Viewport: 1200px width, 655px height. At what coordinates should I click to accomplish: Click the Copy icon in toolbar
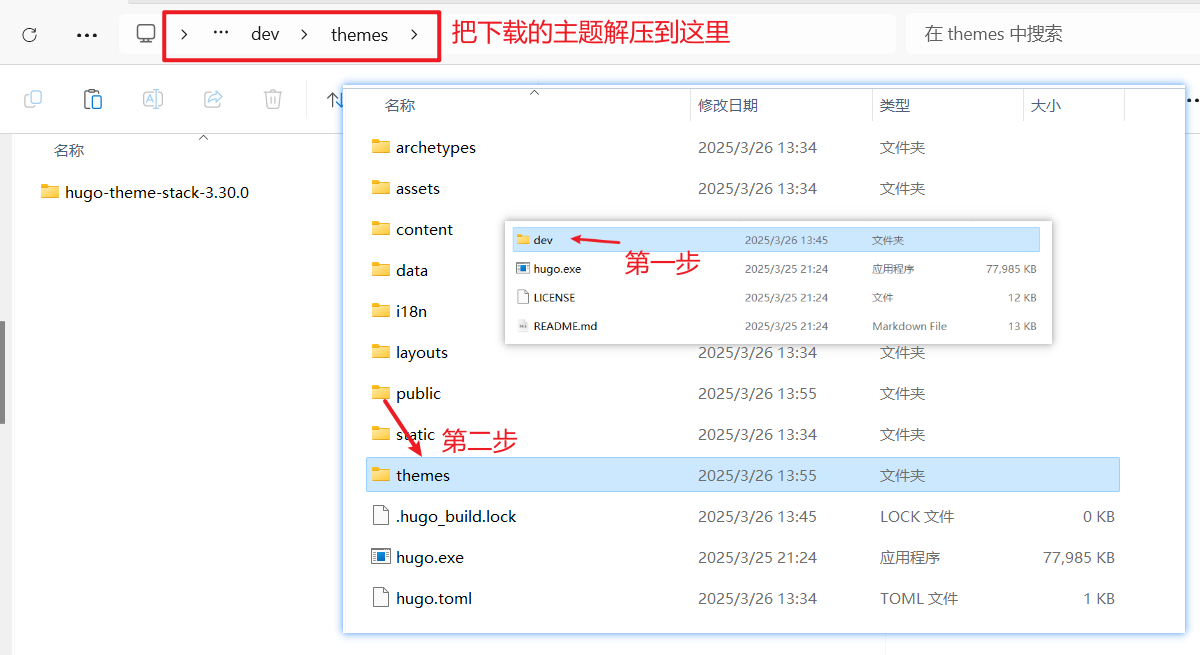click(x=33, y=99)
